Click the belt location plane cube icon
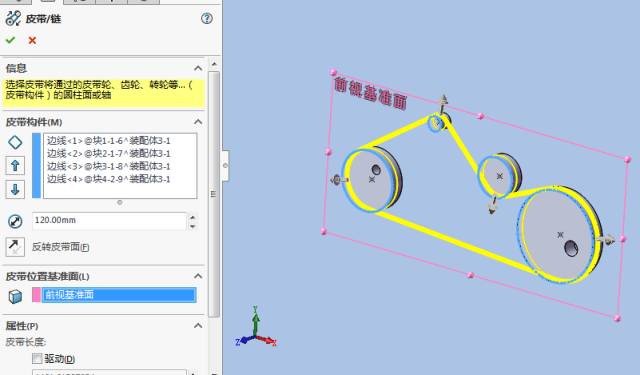Screen dimensions: 640x375 pyautogui.click(x=15, y=296)
